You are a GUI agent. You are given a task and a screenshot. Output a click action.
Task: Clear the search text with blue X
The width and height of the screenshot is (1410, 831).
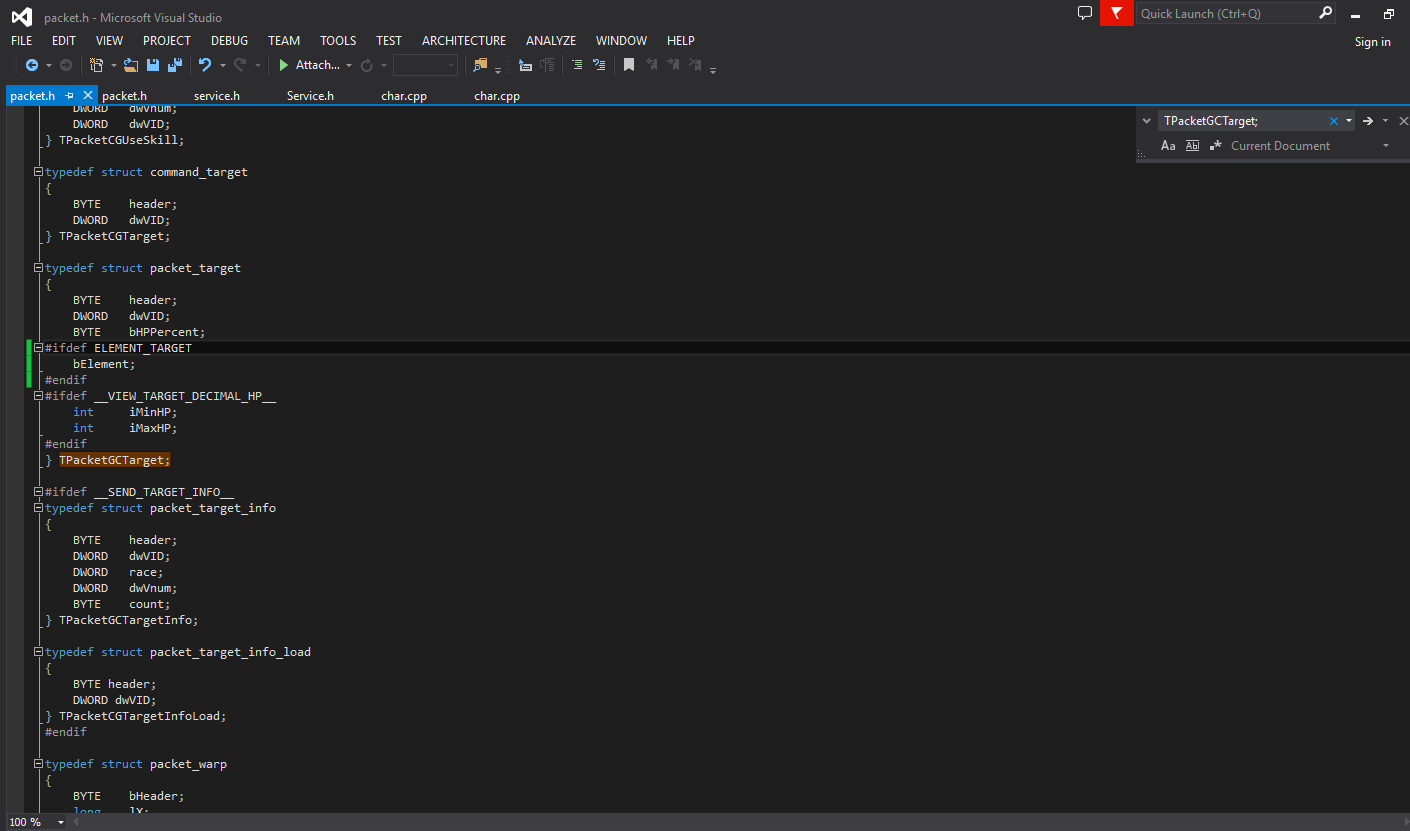point(1333,121)
